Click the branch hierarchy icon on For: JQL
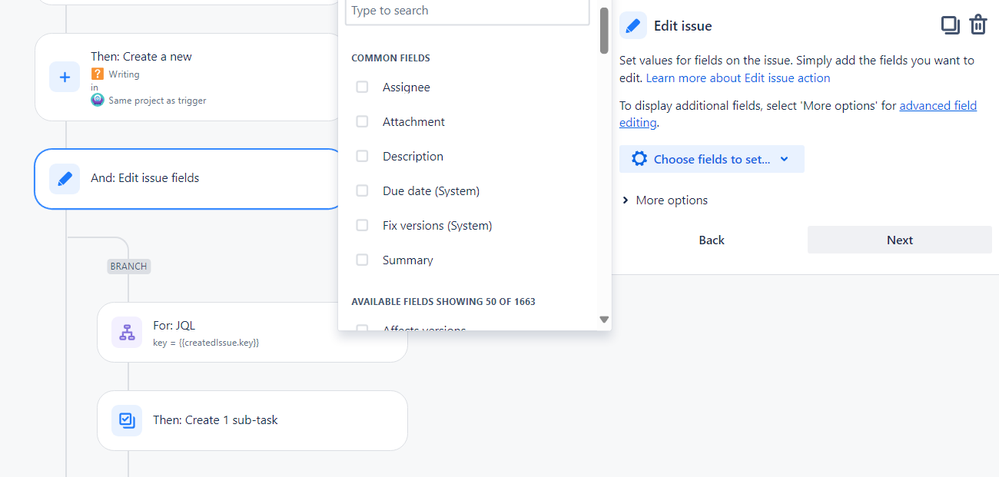This screenshot has height=477, width=999. pyautogui.click(x=127, y=332)
